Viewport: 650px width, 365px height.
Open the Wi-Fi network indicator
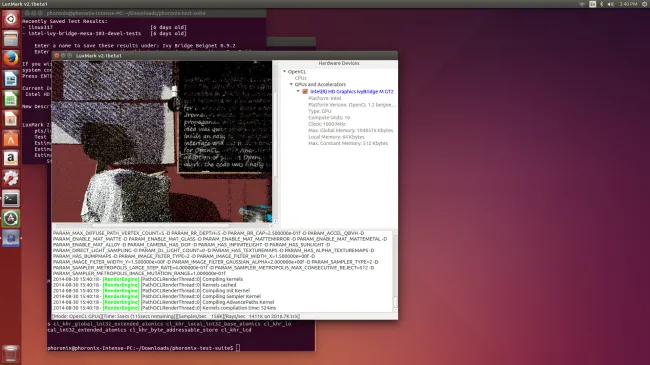click(x=582, y=4)
